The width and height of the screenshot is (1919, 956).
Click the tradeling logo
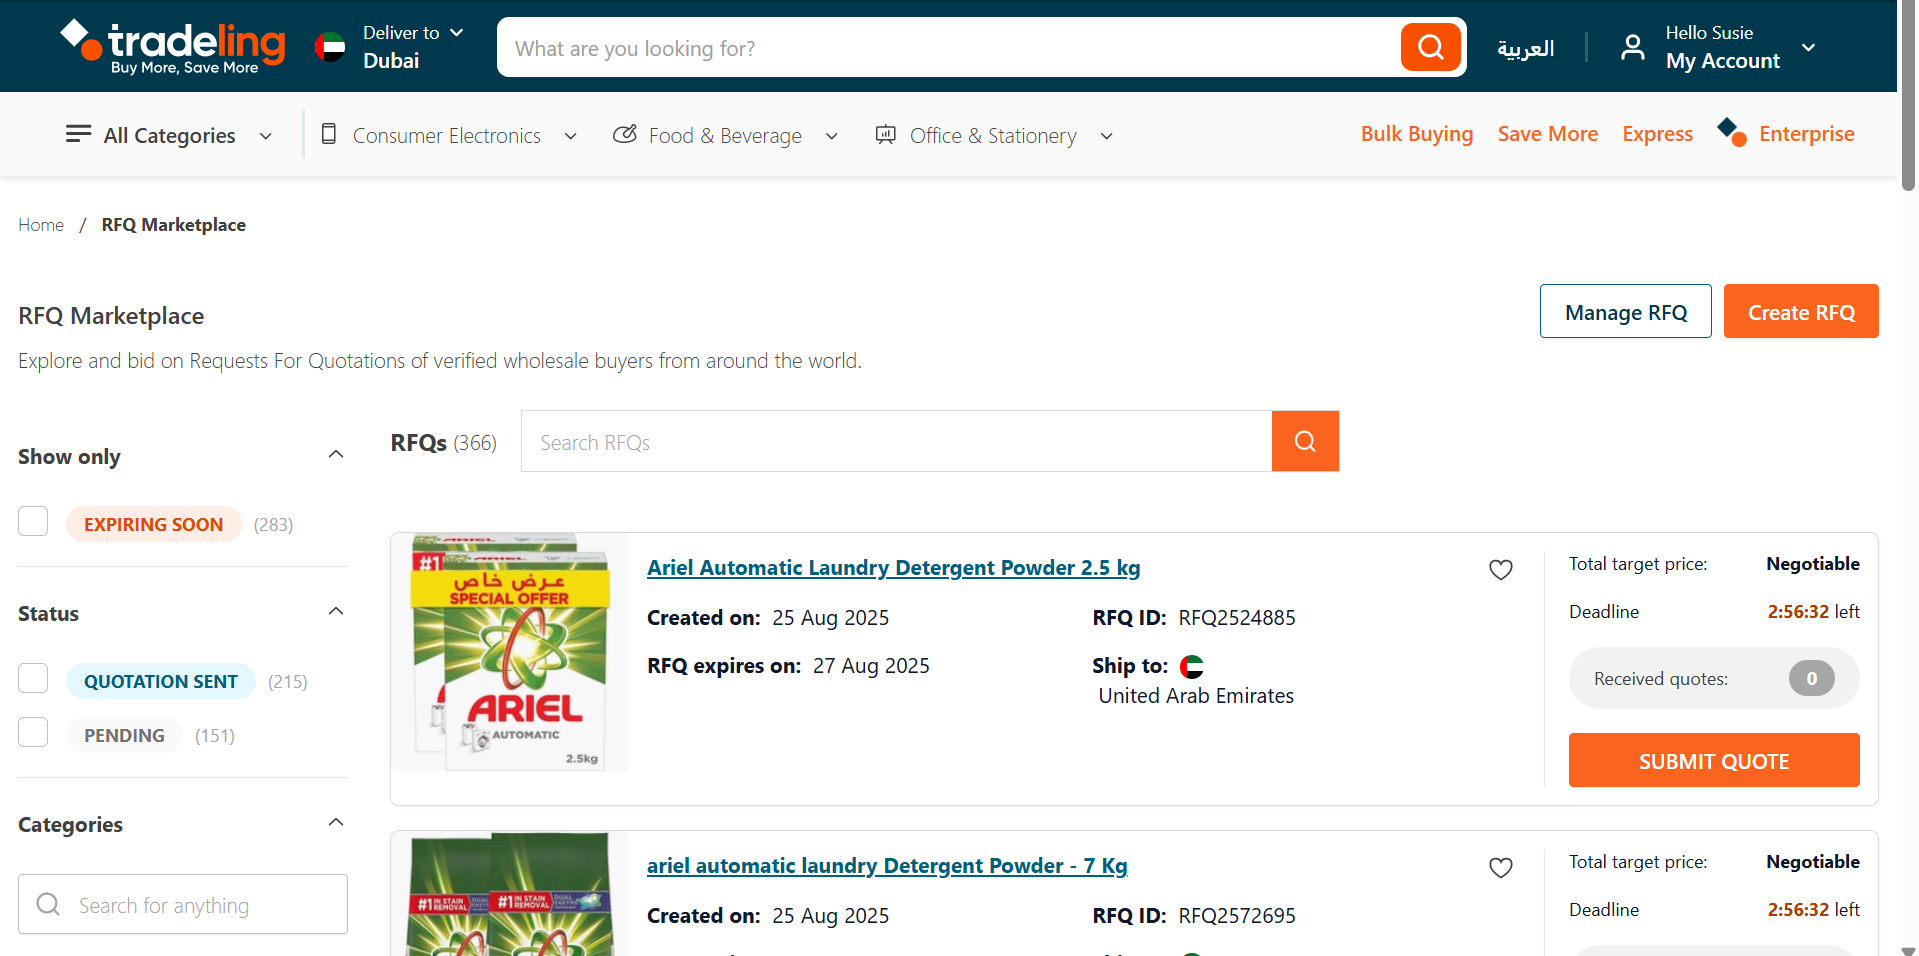point(173,46)
